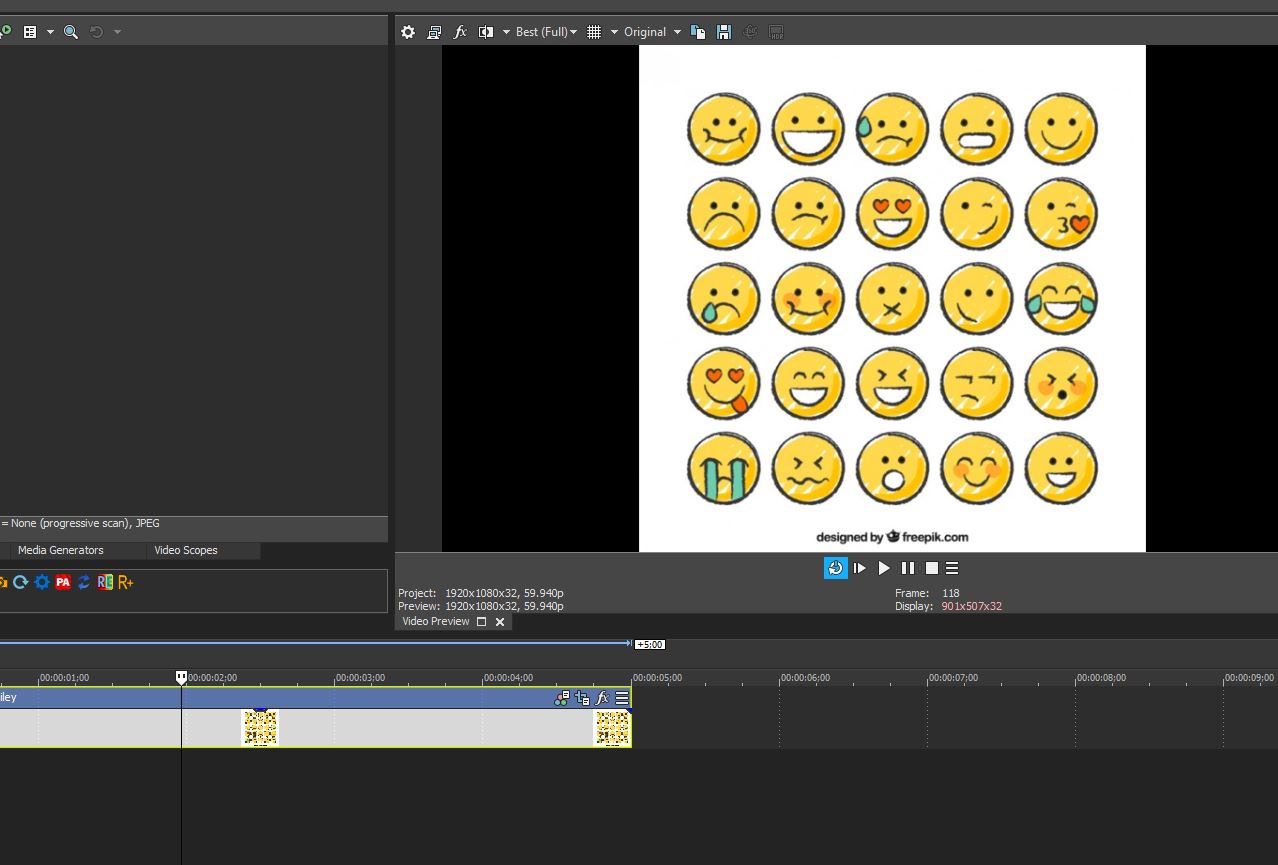Click the blue loop region bar
Image resolution: width=1278 pixels, height=865 pixels.
[315, 643]
